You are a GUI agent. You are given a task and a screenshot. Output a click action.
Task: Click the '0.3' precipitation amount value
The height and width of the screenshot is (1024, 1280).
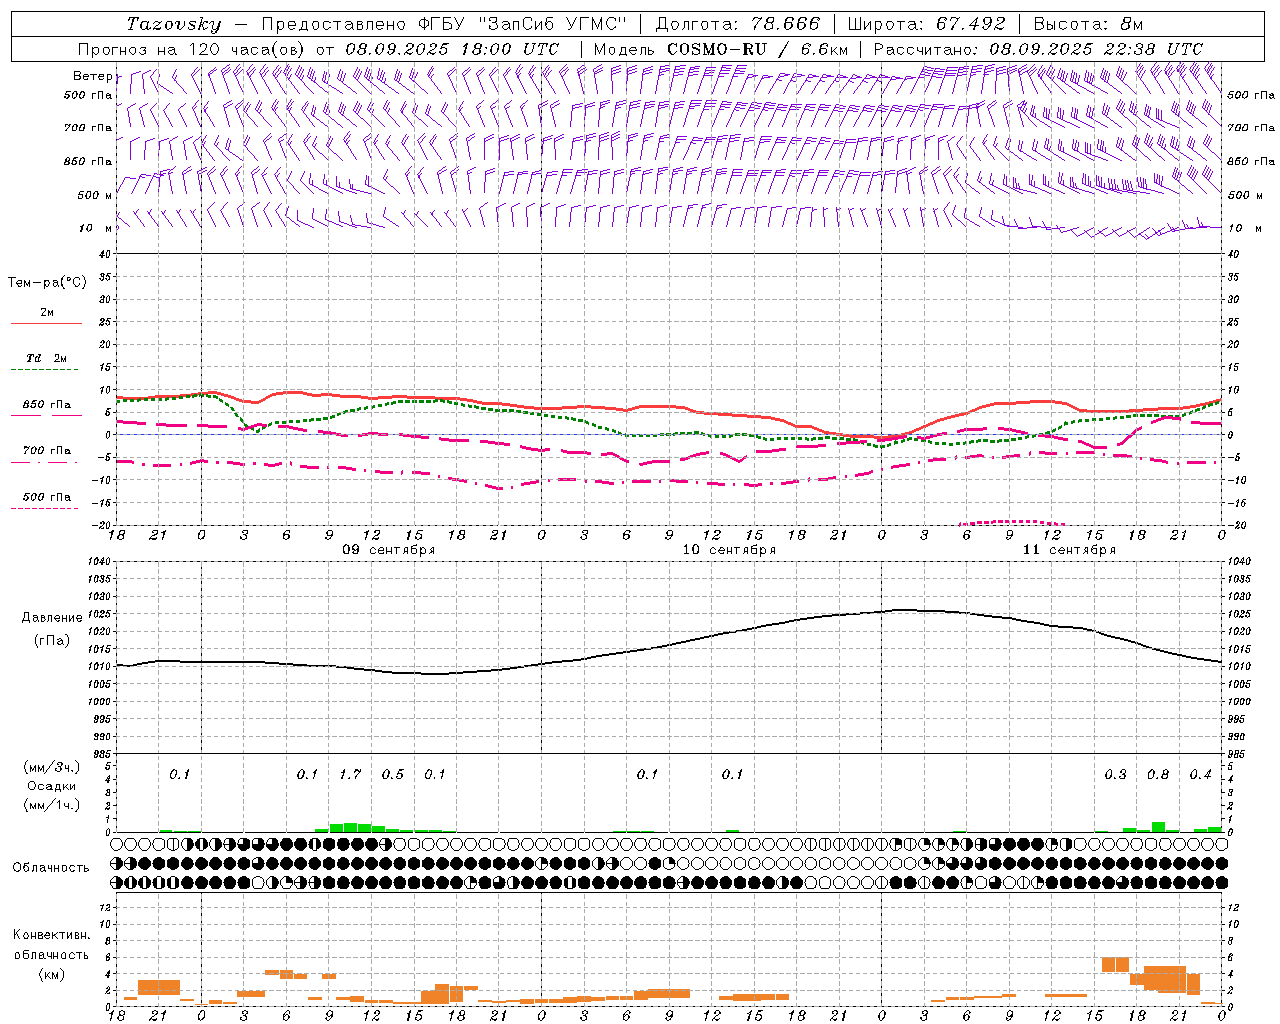(1115, 774)
